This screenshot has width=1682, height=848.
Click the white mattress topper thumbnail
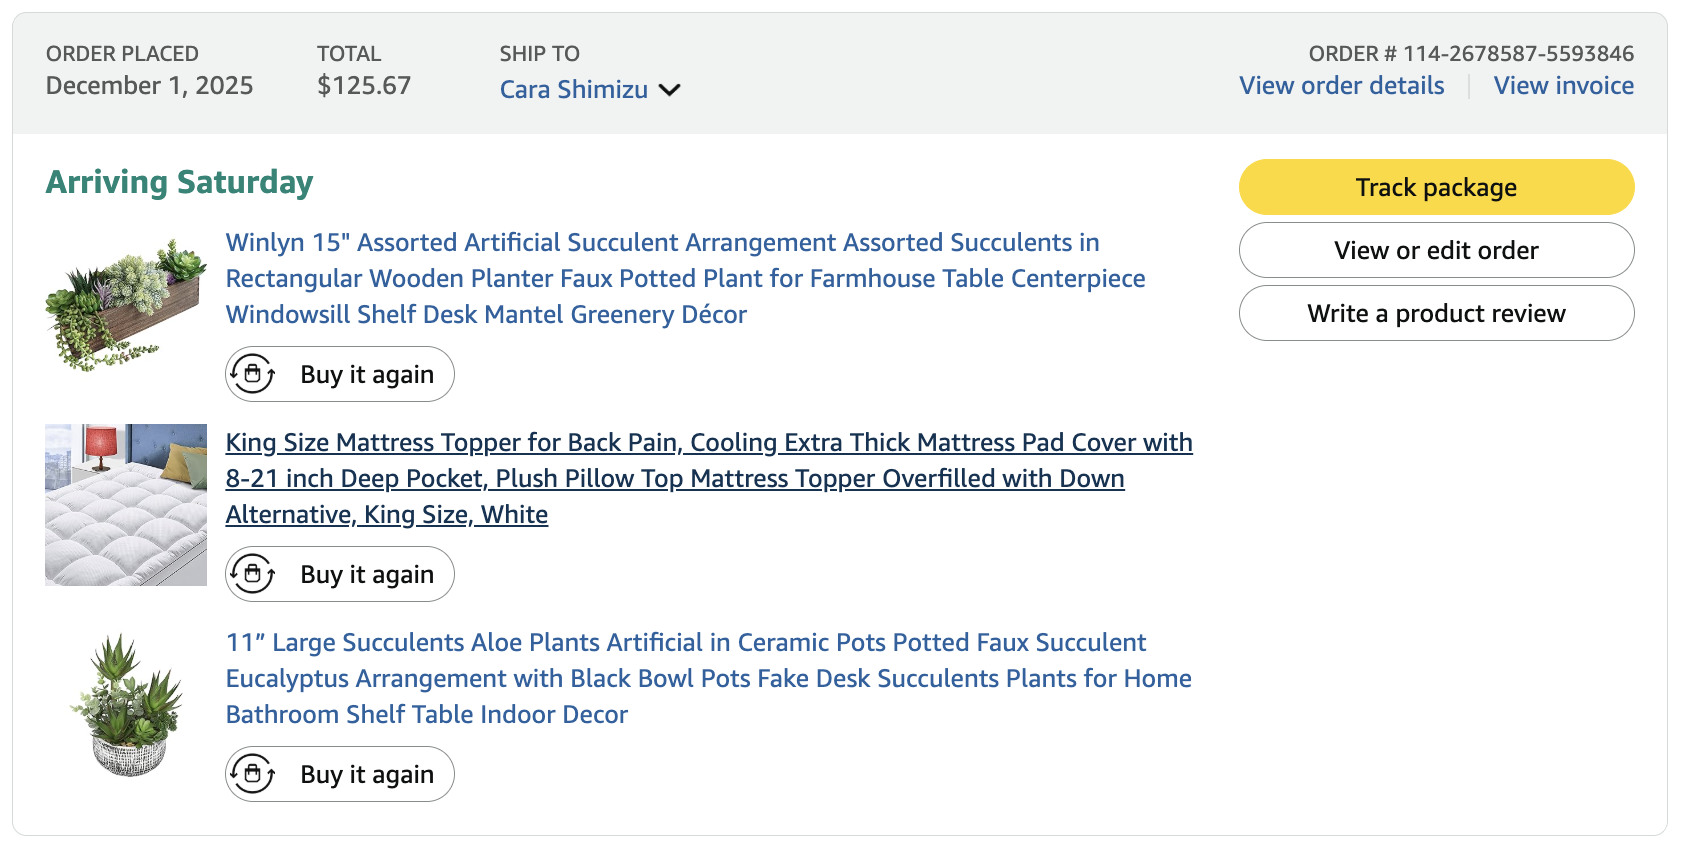(x=126, y=505)
